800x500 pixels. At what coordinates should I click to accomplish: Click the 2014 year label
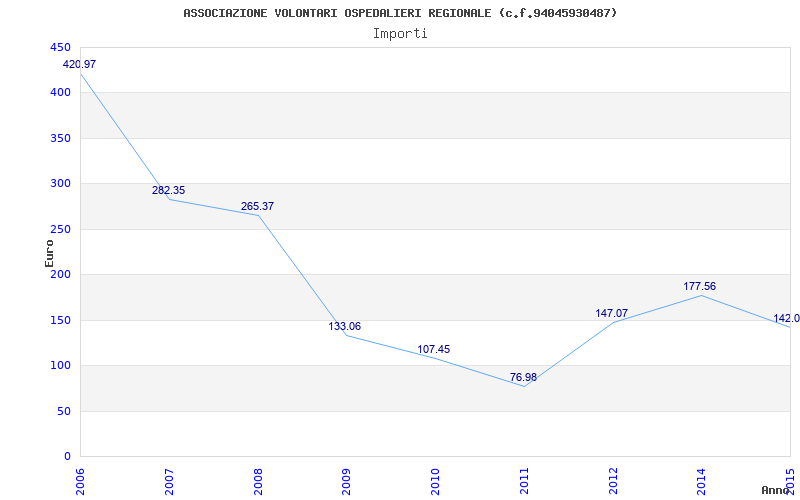click(x=702, y=481)
